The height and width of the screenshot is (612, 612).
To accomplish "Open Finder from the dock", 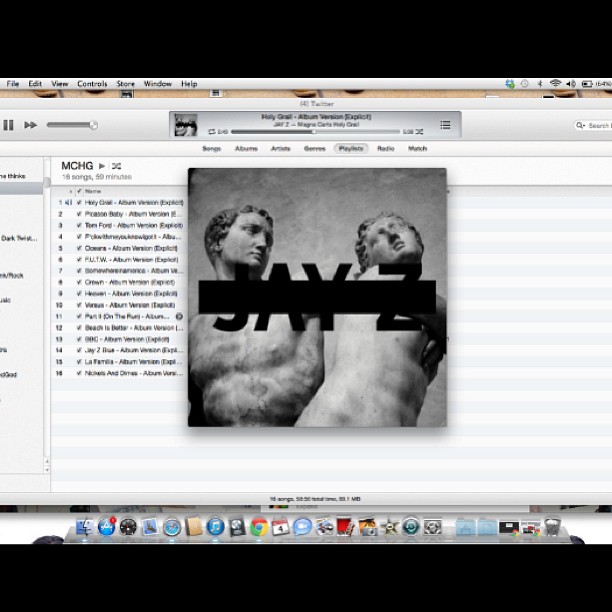I will [85, 527].
